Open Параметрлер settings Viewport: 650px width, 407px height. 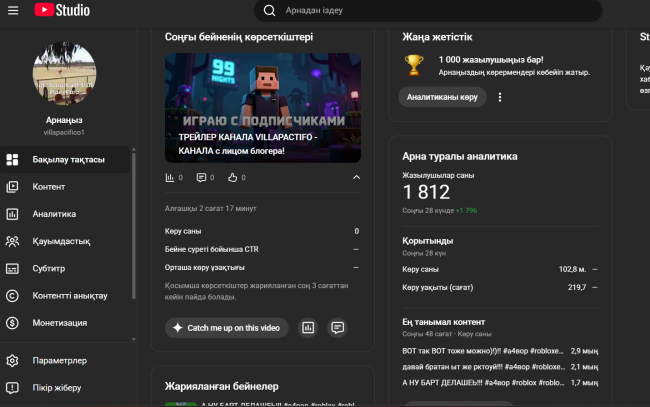[65, 361]
